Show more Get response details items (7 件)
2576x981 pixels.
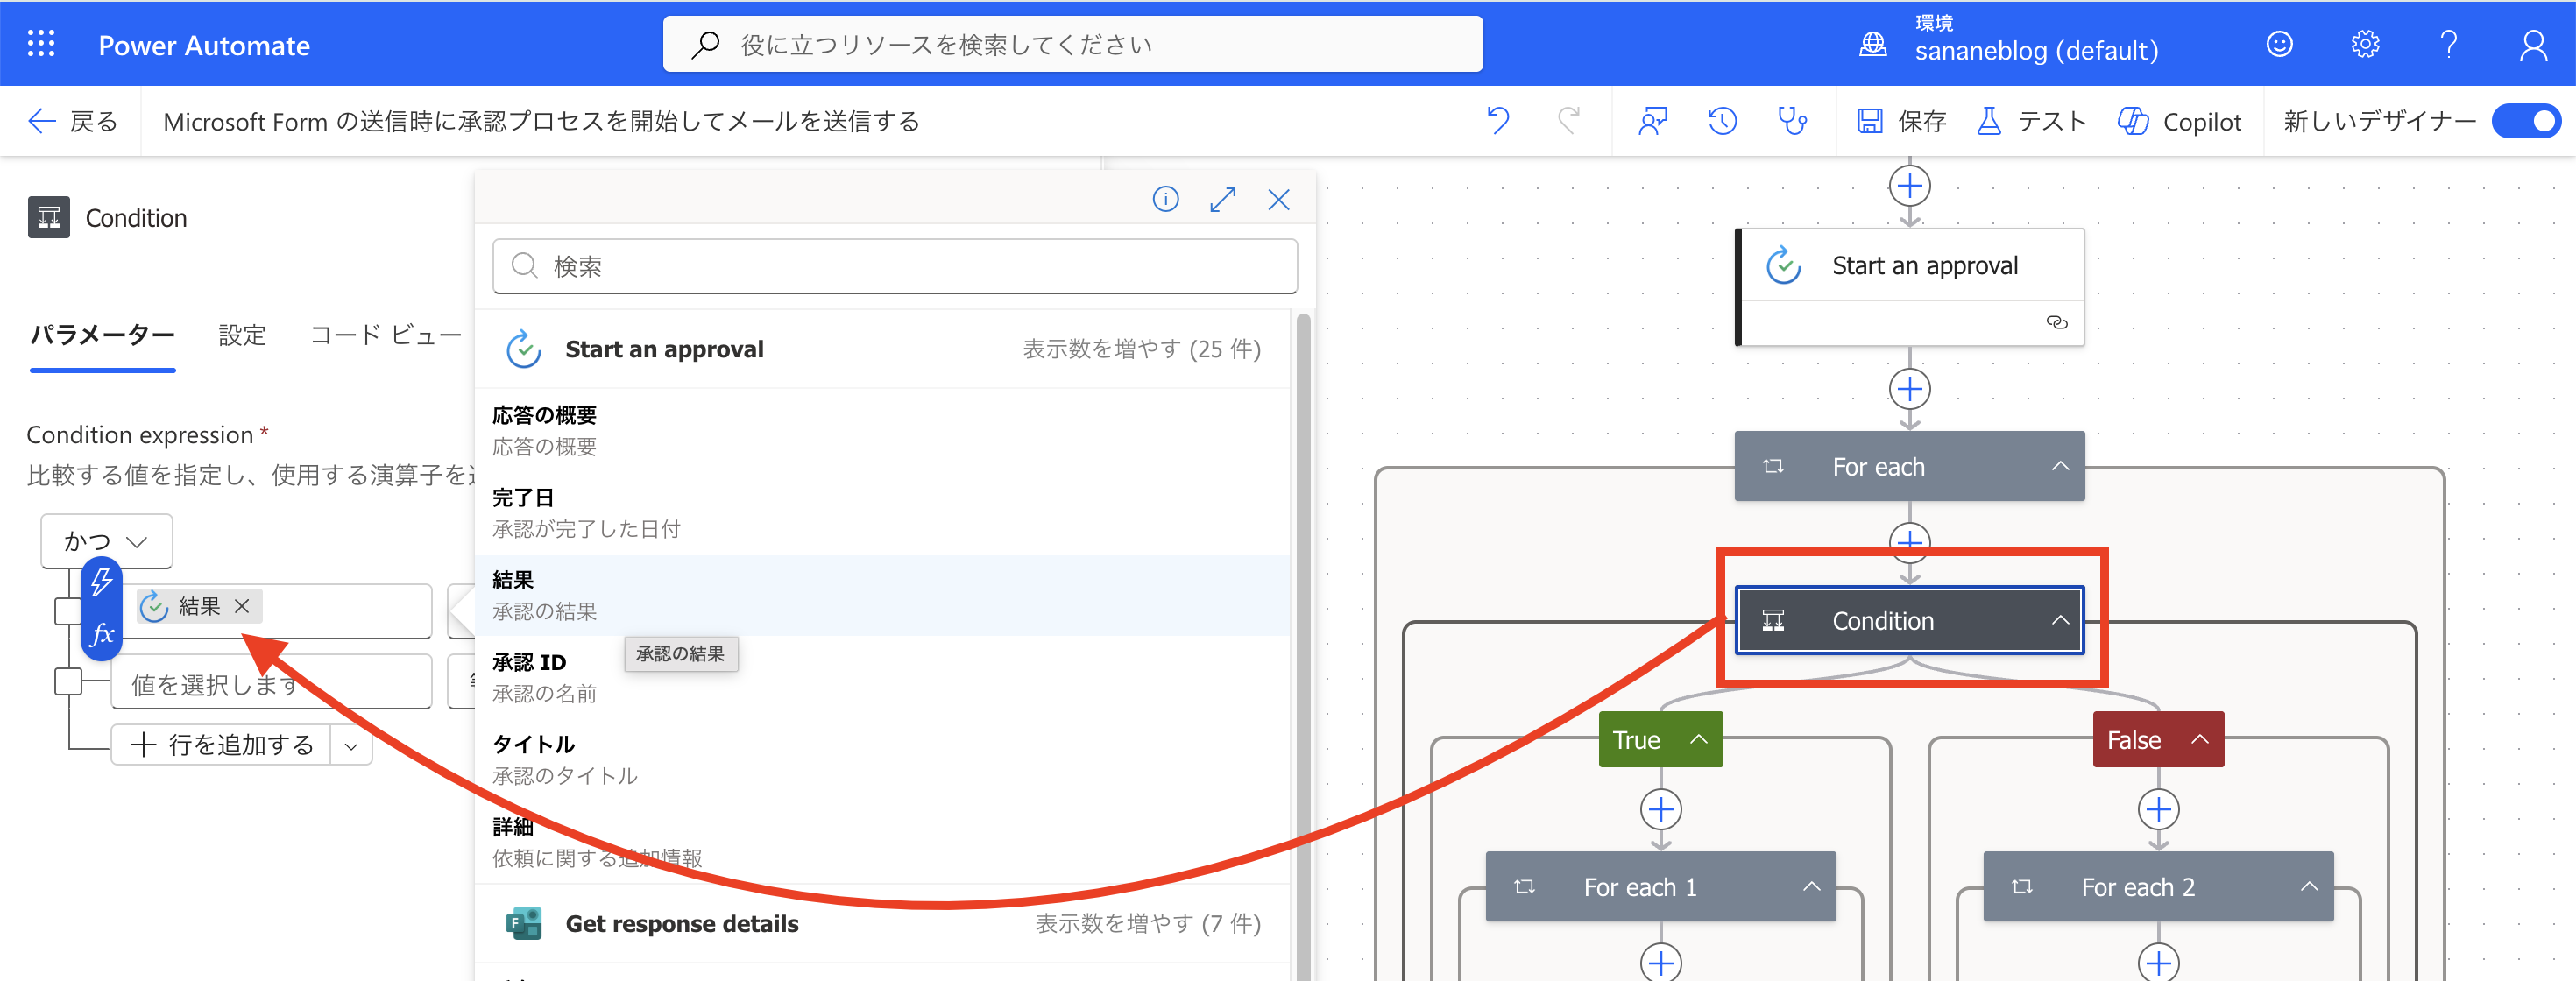coord(1147,924)
